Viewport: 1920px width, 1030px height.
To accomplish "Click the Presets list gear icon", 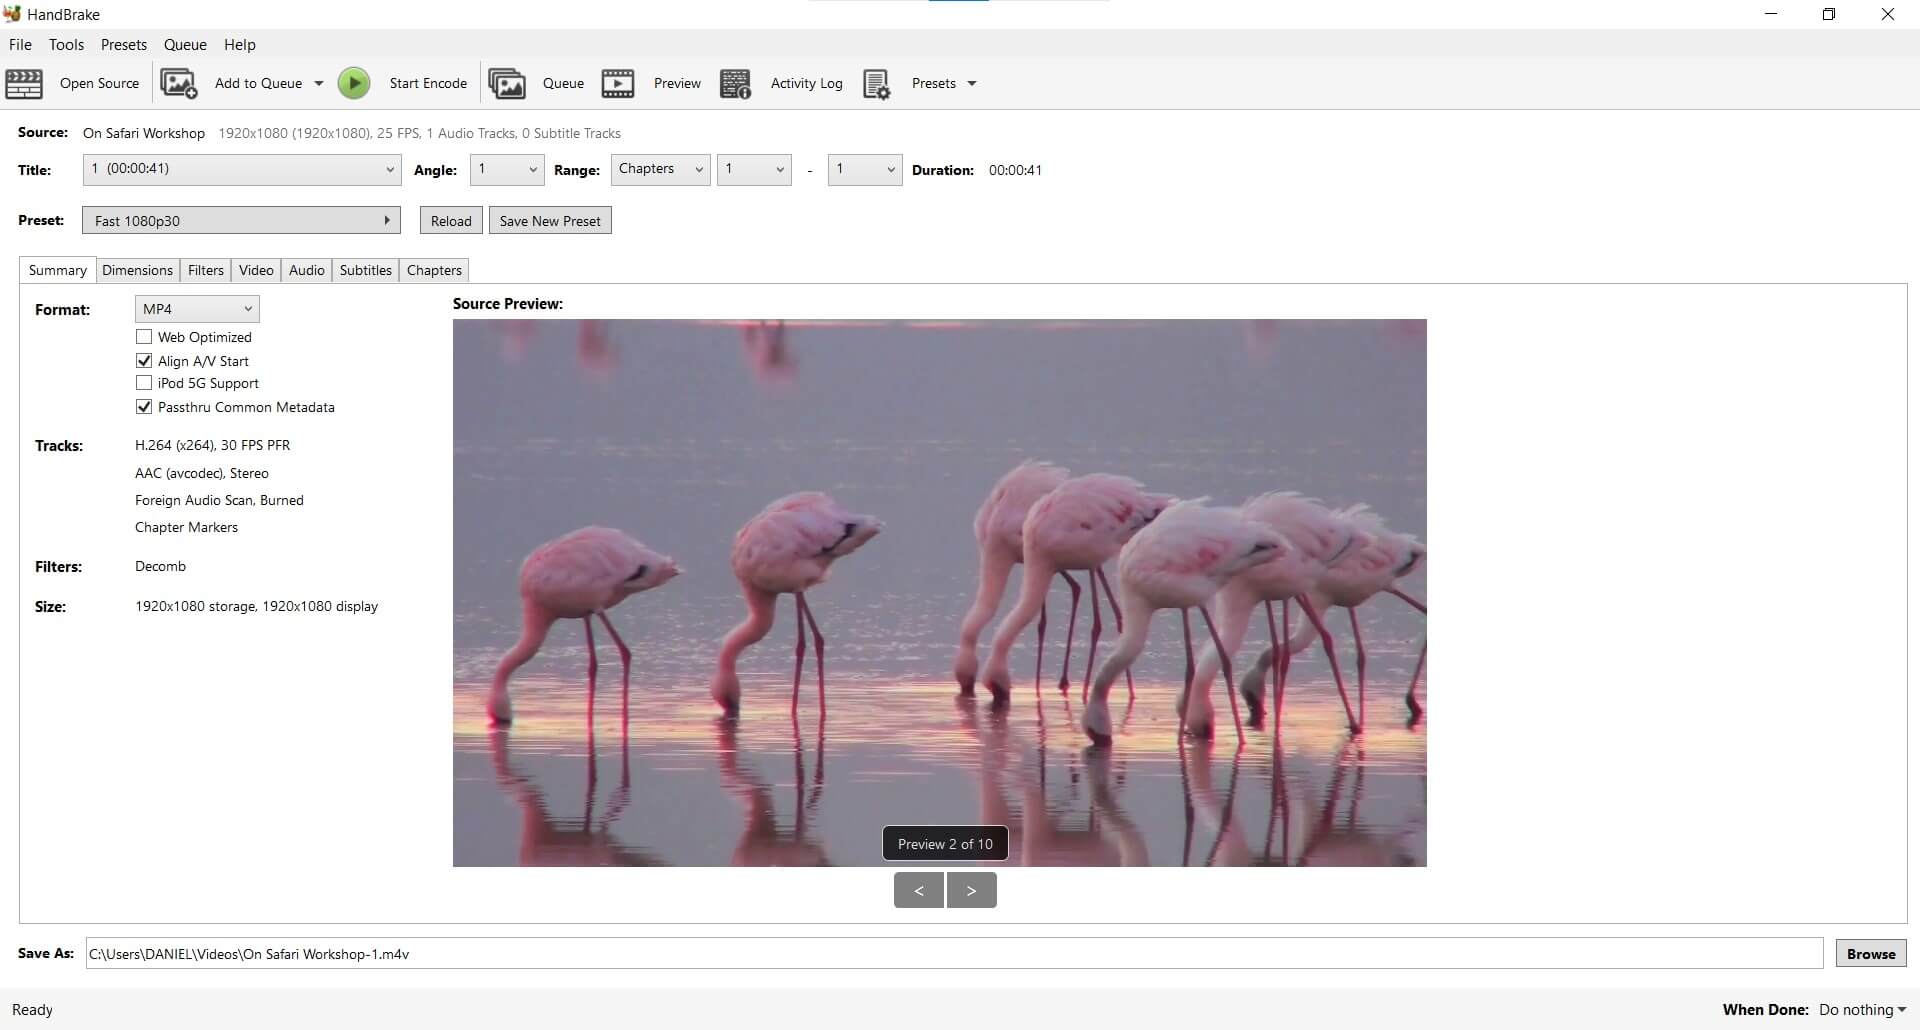I will tap(877, 84).
